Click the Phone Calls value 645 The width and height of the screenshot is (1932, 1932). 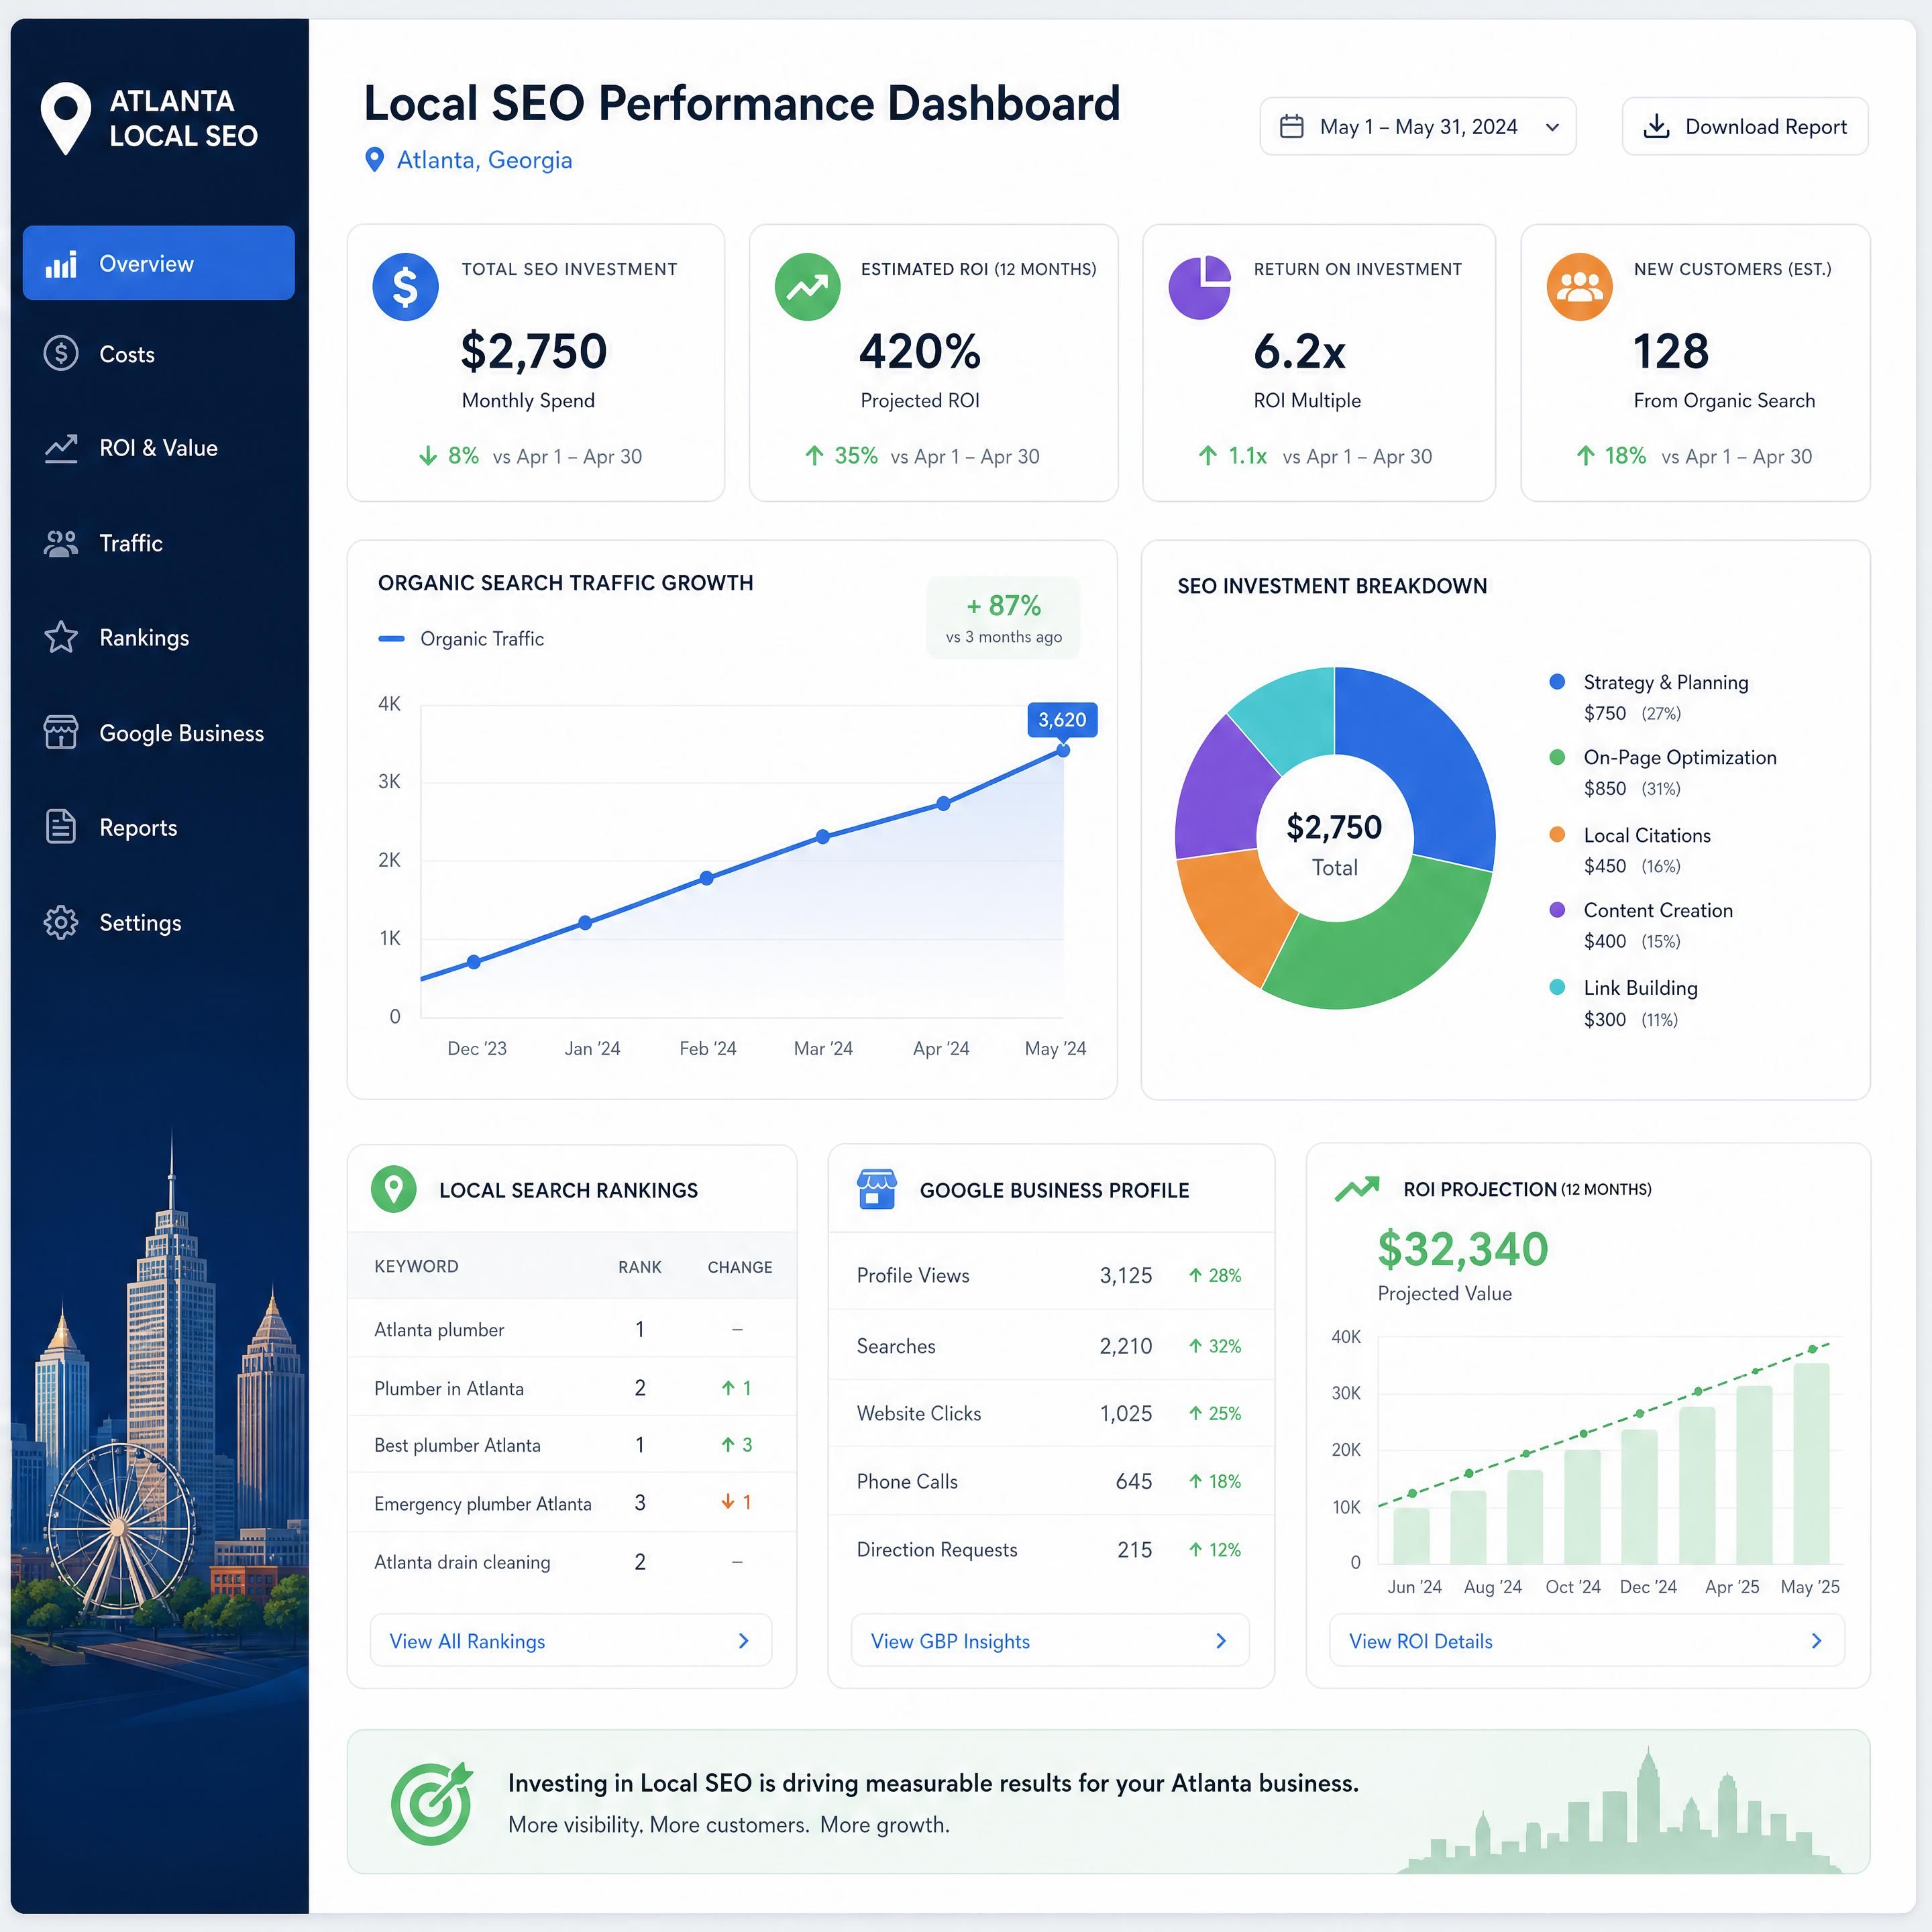(1134, 1481)
